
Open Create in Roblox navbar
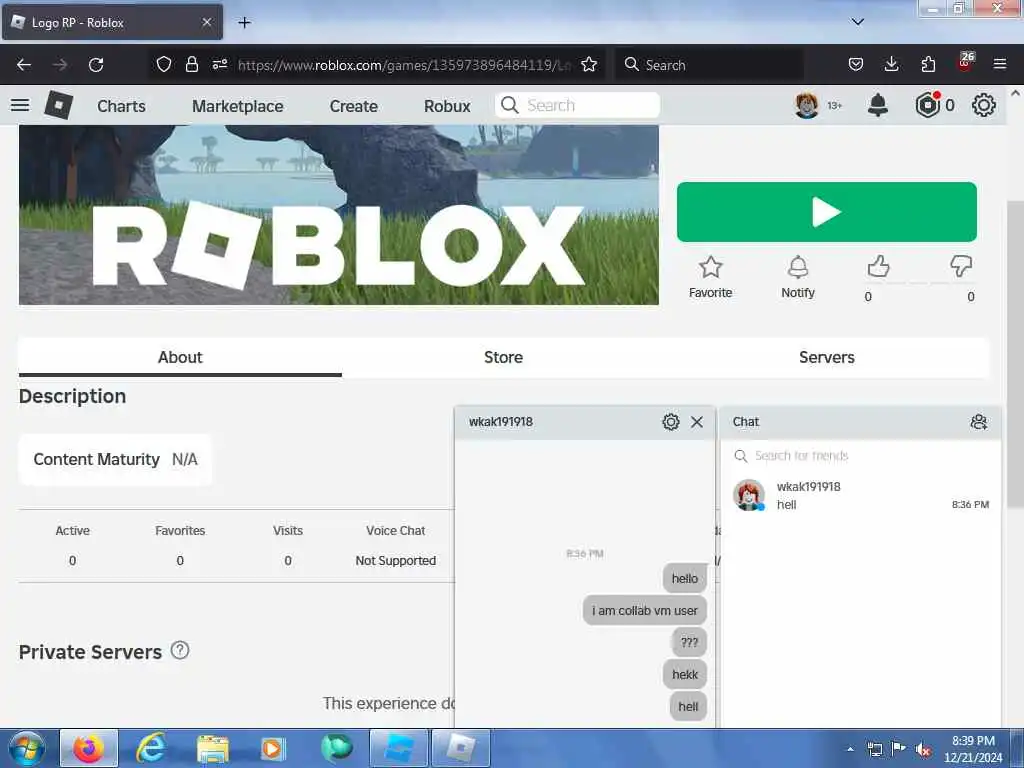point(353,106)
